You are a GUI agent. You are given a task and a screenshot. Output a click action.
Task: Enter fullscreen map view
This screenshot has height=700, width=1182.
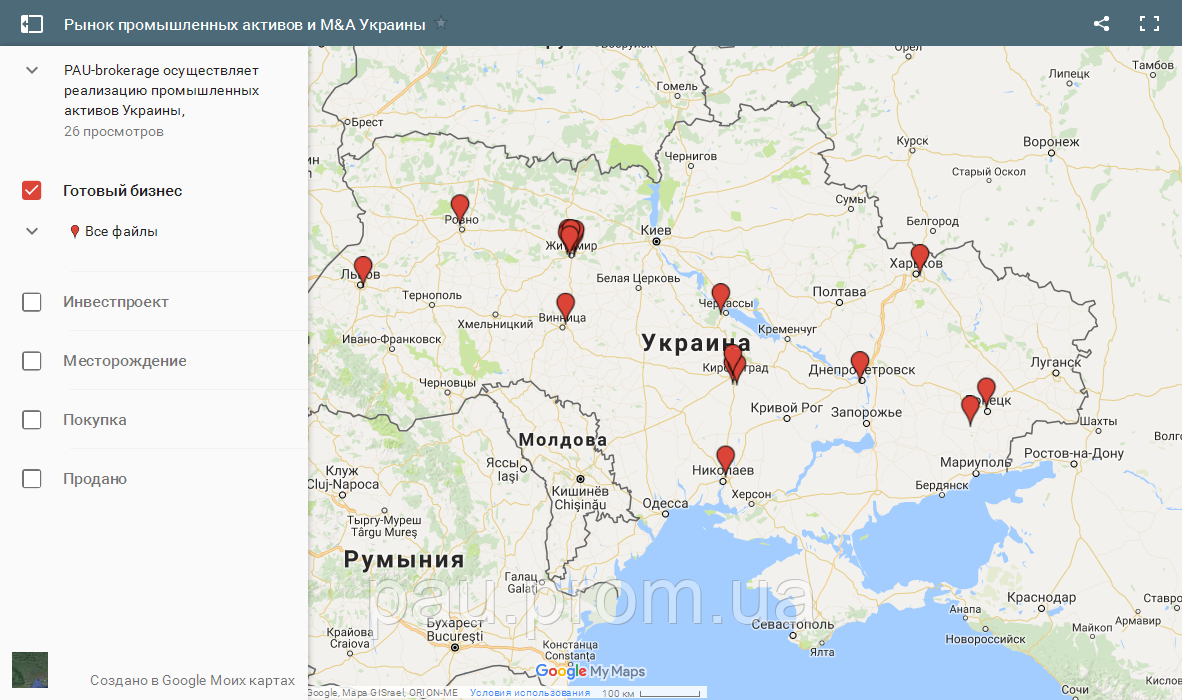pos(1149,22)
